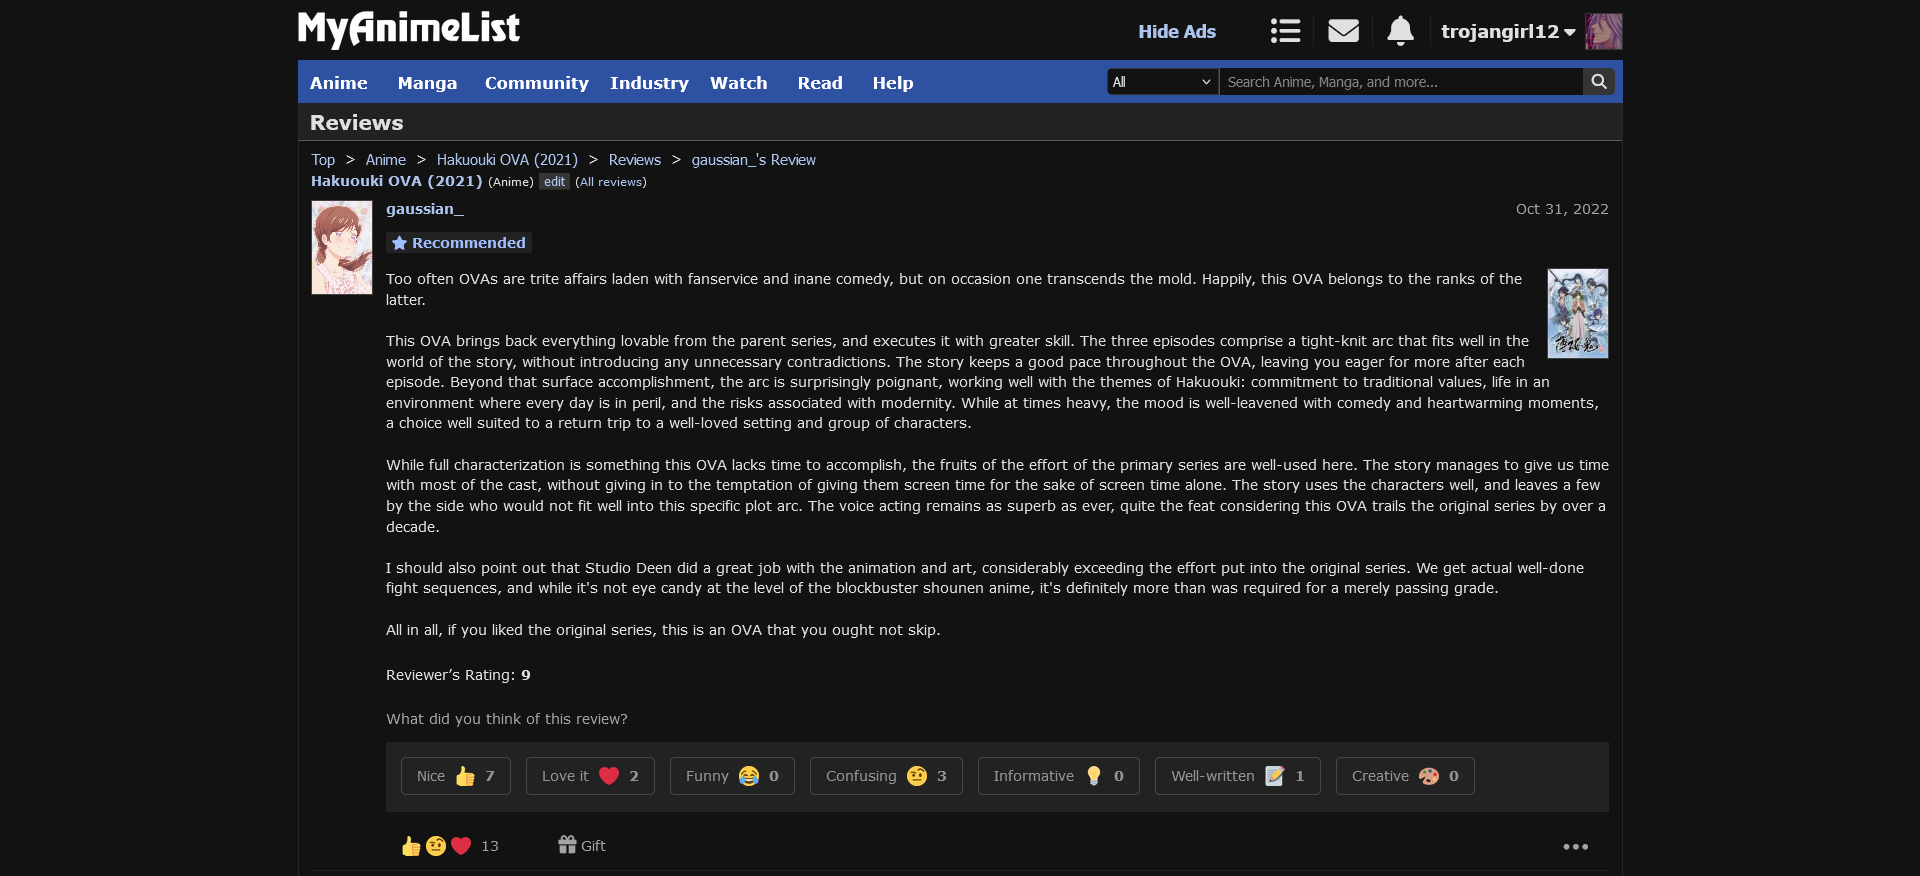Open gaussian_ username link
This screenshot has height=876, width=1920.
[425, 209]
